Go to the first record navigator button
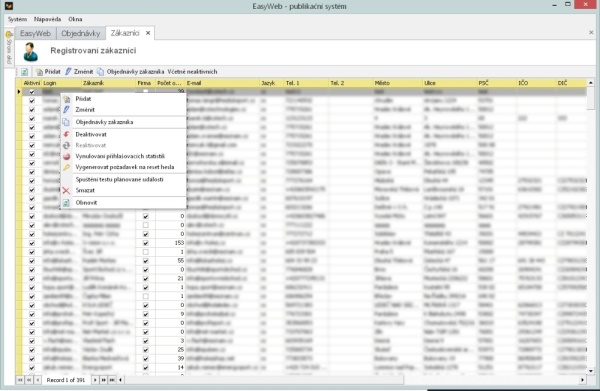This screenshot has height=391, width=600. tap(20, 380)
